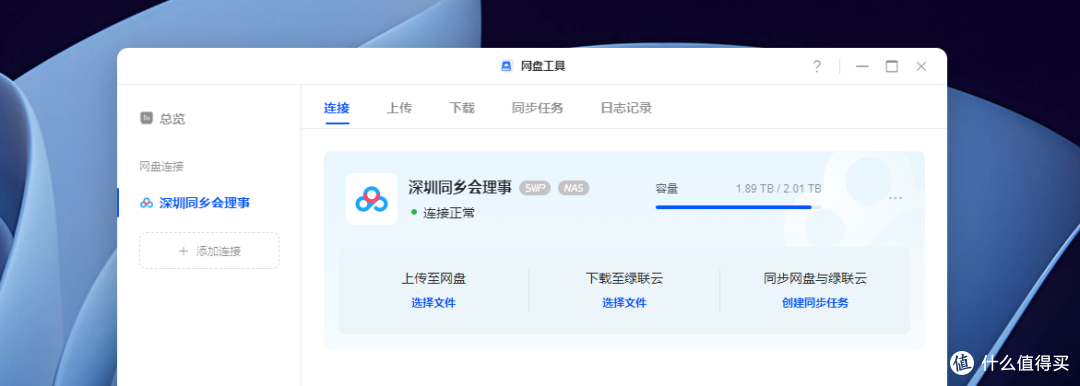Open the 日志记录 tab
The image size is (1080, 386).
click(x=626, y=108)
